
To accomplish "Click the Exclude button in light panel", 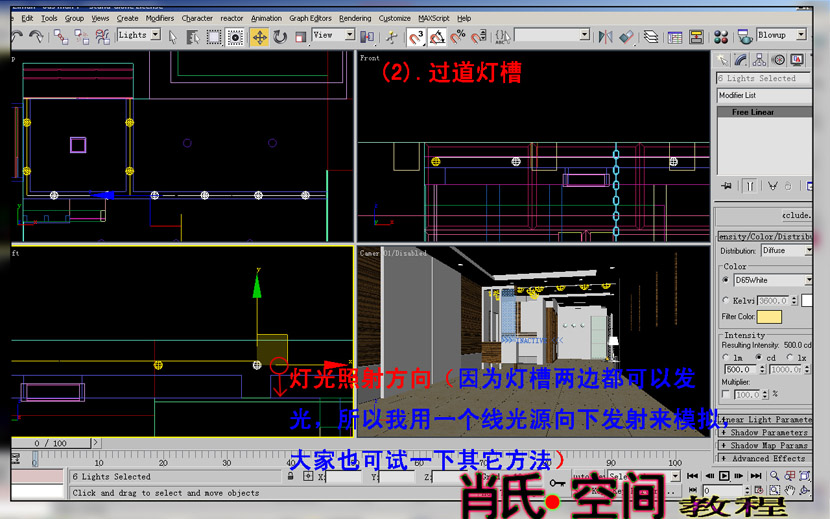I will tap(797, 215).
